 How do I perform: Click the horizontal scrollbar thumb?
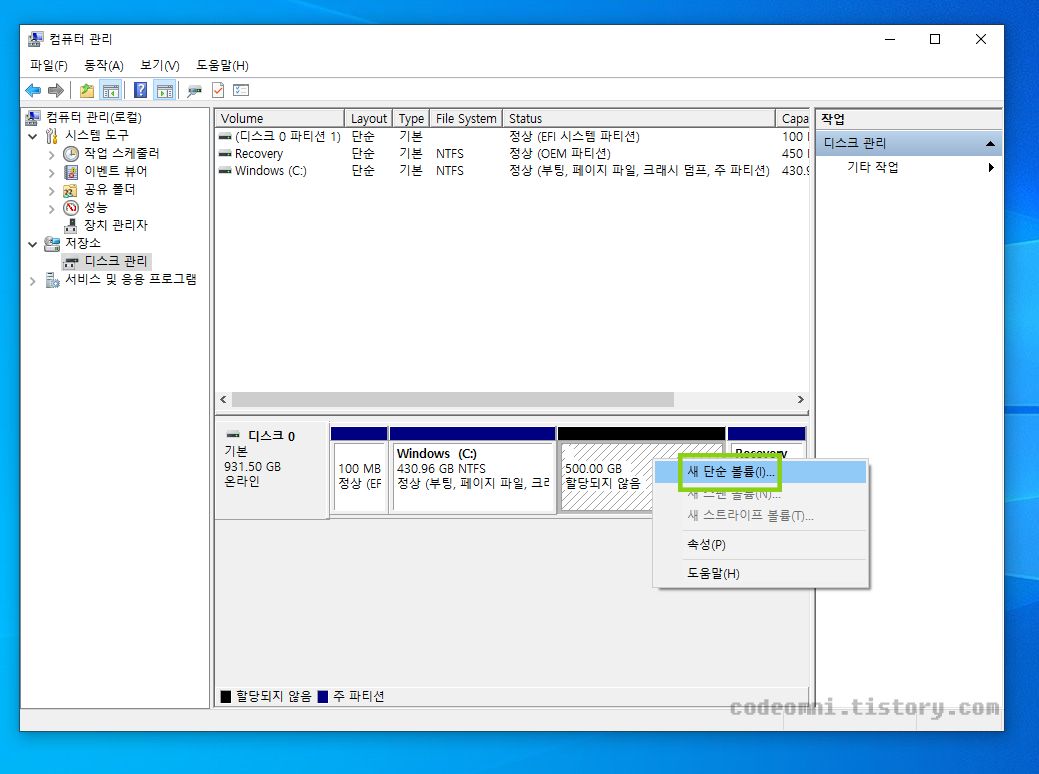(x=453, y=400)
